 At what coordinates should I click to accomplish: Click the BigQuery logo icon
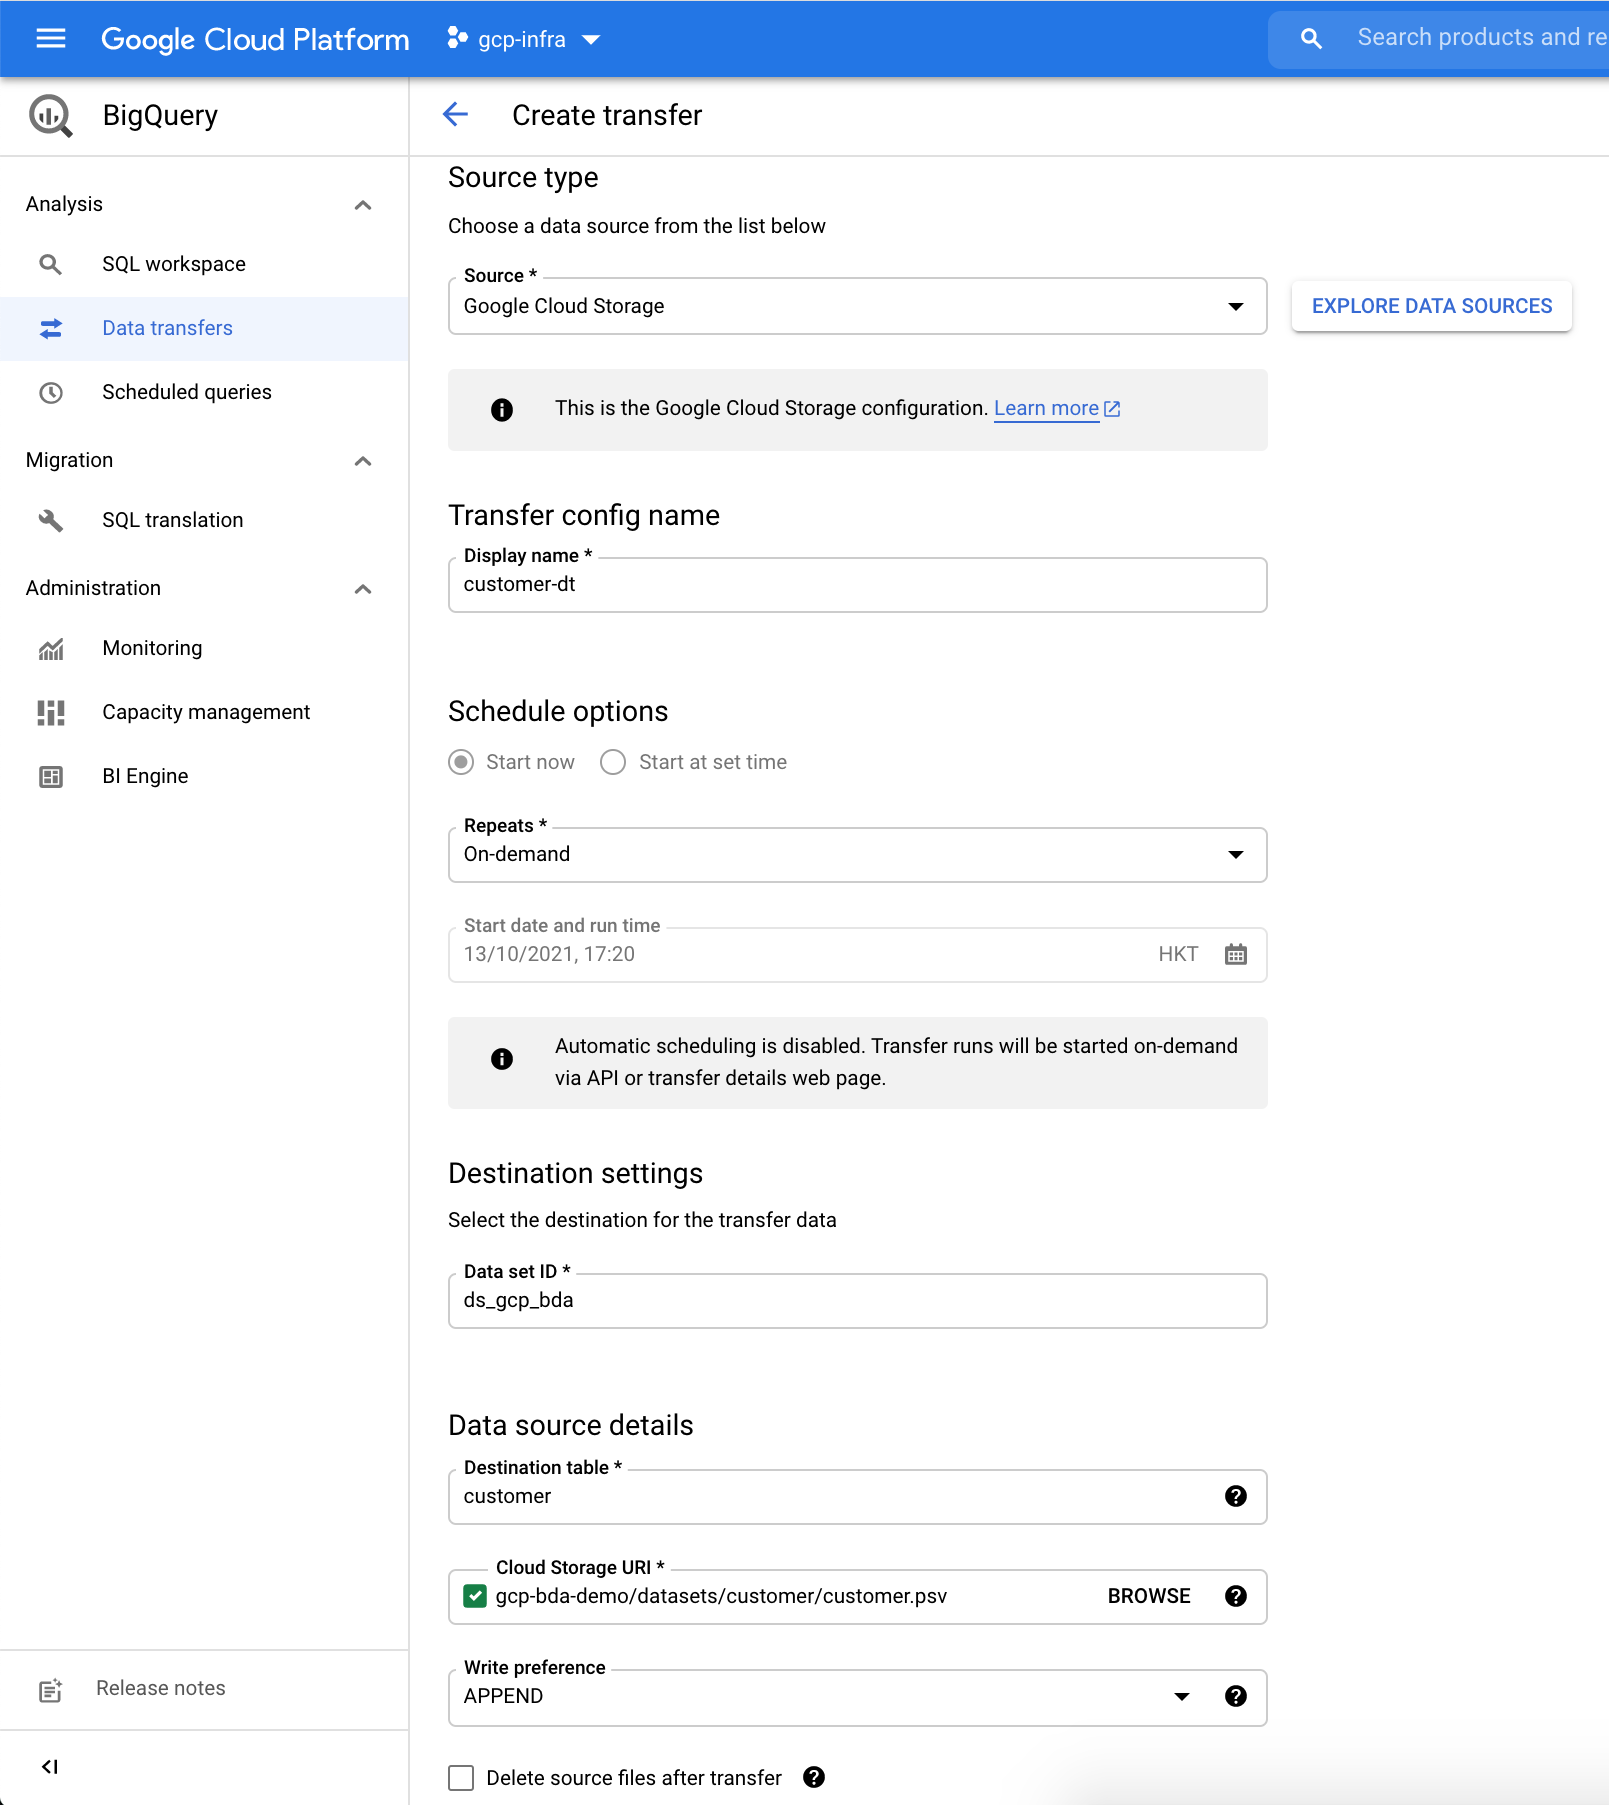pyautogui.click(x=50, y=116)
